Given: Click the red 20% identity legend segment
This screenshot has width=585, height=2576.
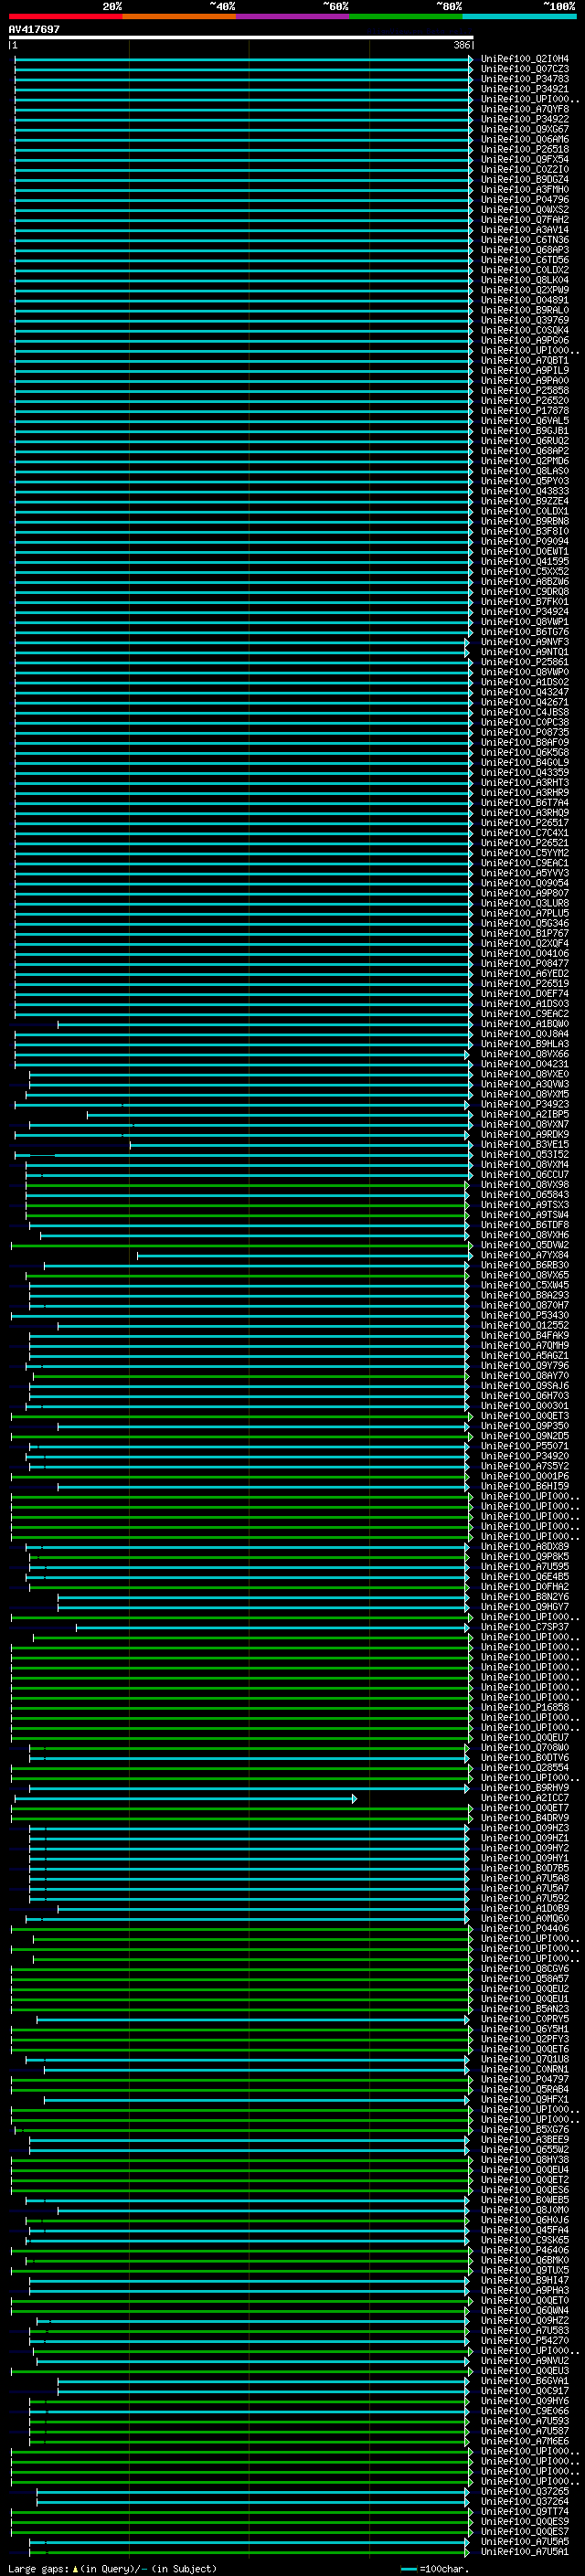Looking at the screenshot, I should click(x=65, y=16).
